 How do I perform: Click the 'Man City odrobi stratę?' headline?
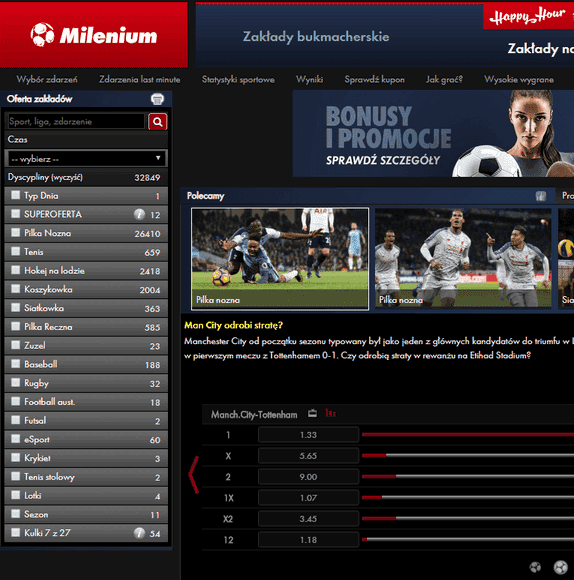pos(233,325)
